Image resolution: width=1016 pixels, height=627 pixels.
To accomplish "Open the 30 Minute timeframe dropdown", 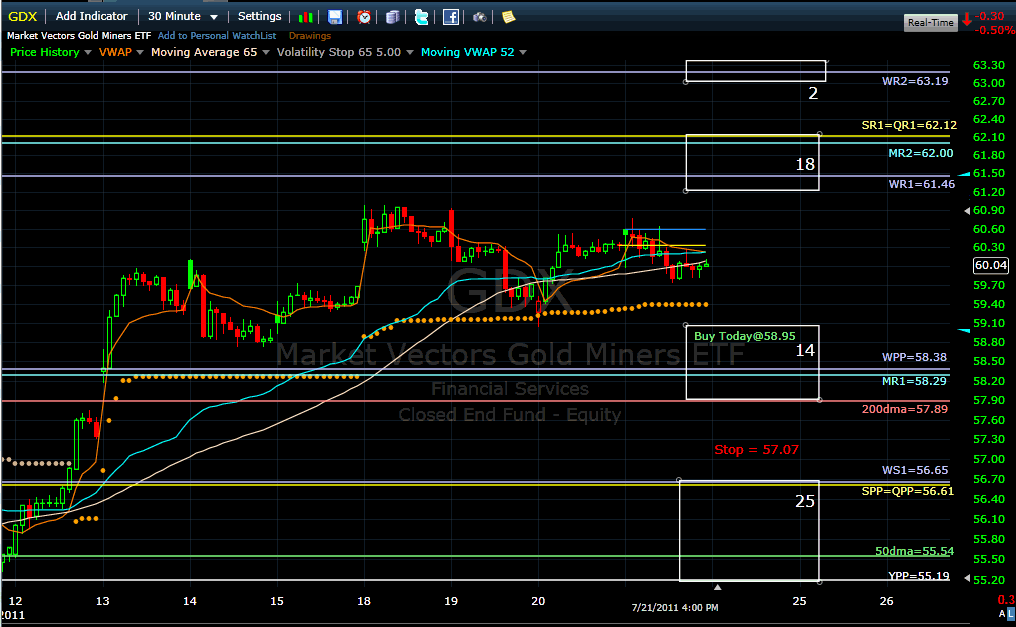I will pos(183,16).
